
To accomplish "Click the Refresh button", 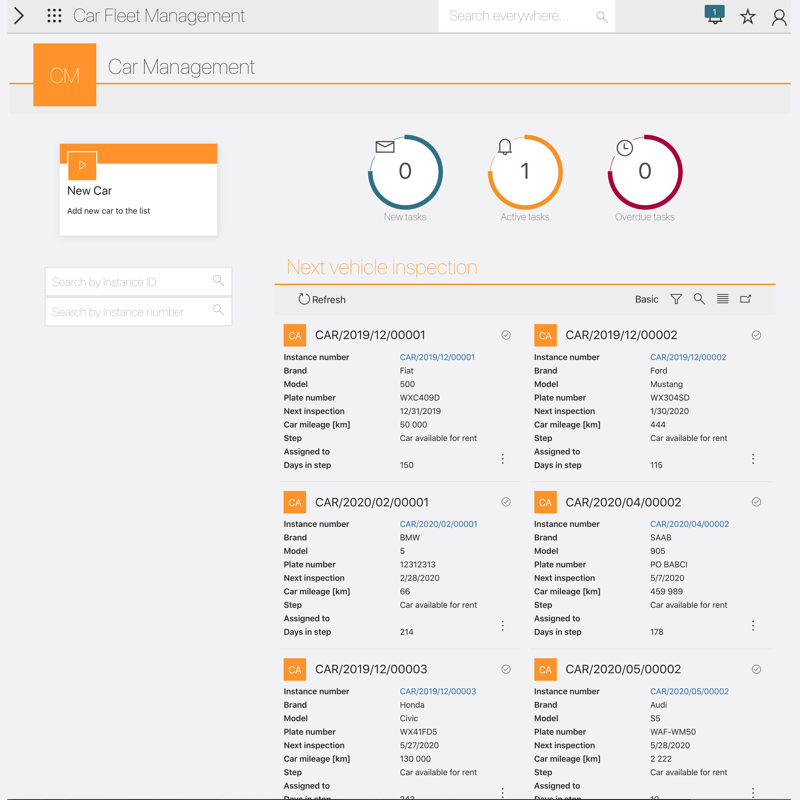I will (x=321, y=299).
